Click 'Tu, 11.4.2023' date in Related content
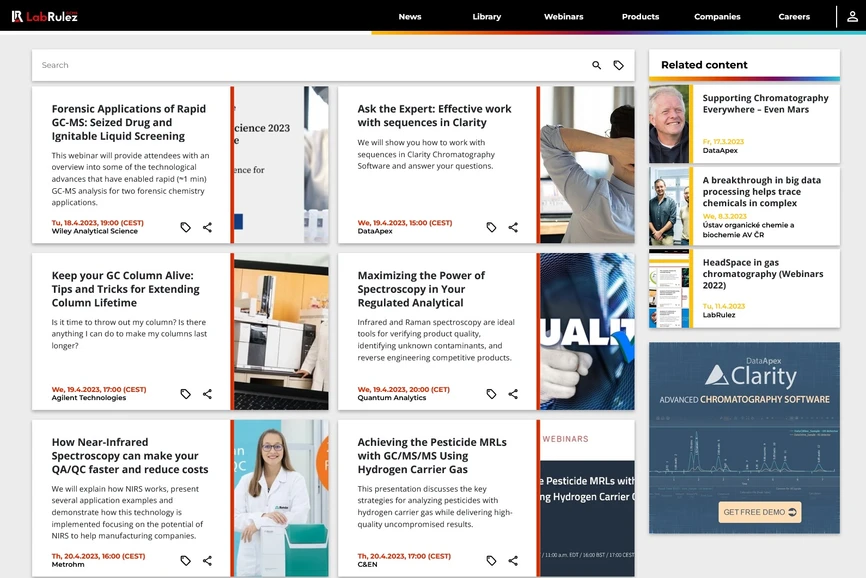Viewport: 866px width, 578px height. [724, 306]
